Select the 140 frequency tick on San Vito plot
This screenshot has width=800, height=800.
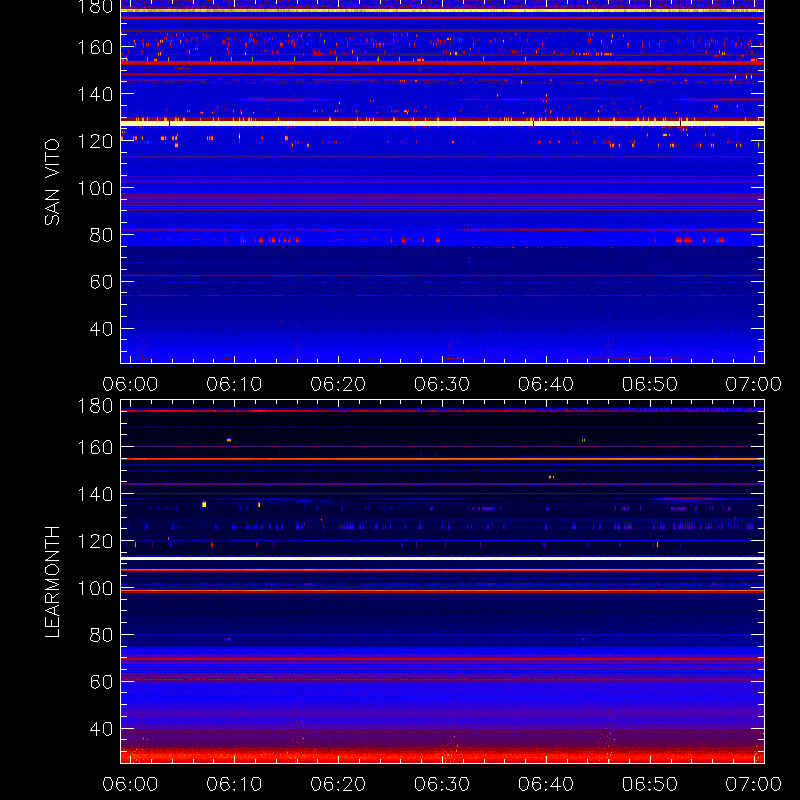tap(95, 94)
